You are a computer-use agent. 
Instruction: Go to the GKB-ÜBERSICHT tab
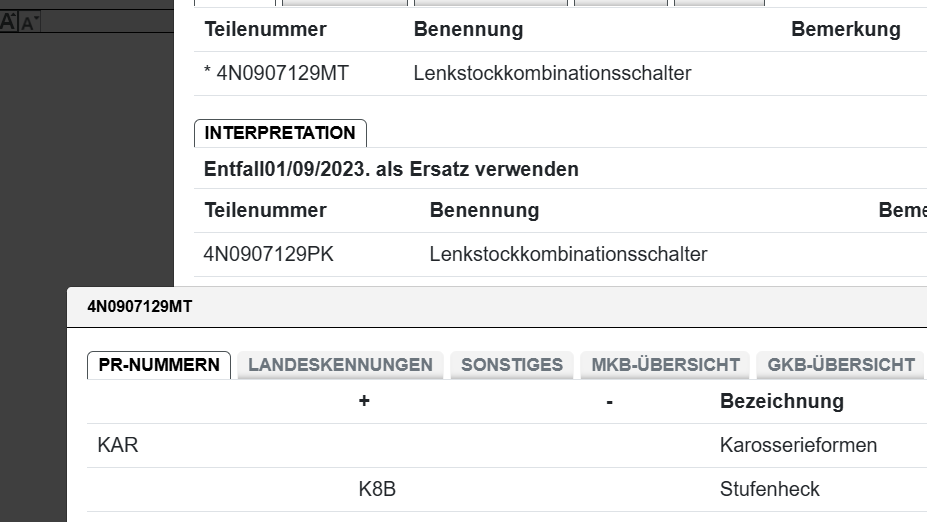coord(840,365)
